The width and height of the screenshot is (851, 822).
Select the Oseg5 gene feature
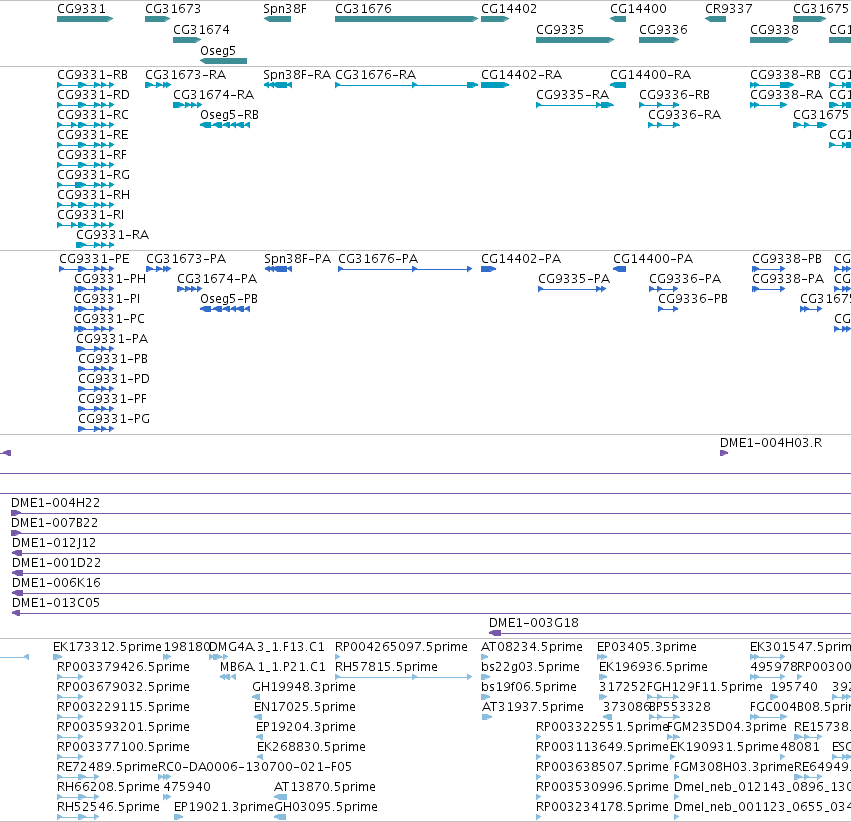pyautogui.click(x=223, y=61)
